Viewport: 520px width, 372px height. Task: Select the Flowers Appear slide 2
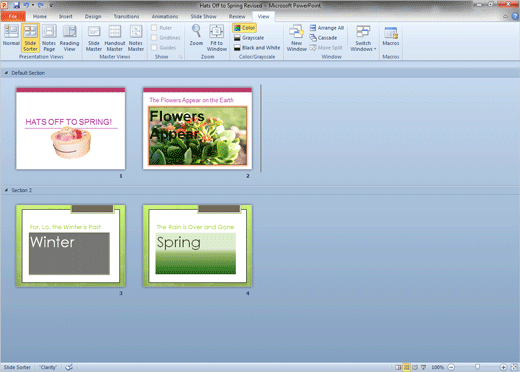coord(197,128)
